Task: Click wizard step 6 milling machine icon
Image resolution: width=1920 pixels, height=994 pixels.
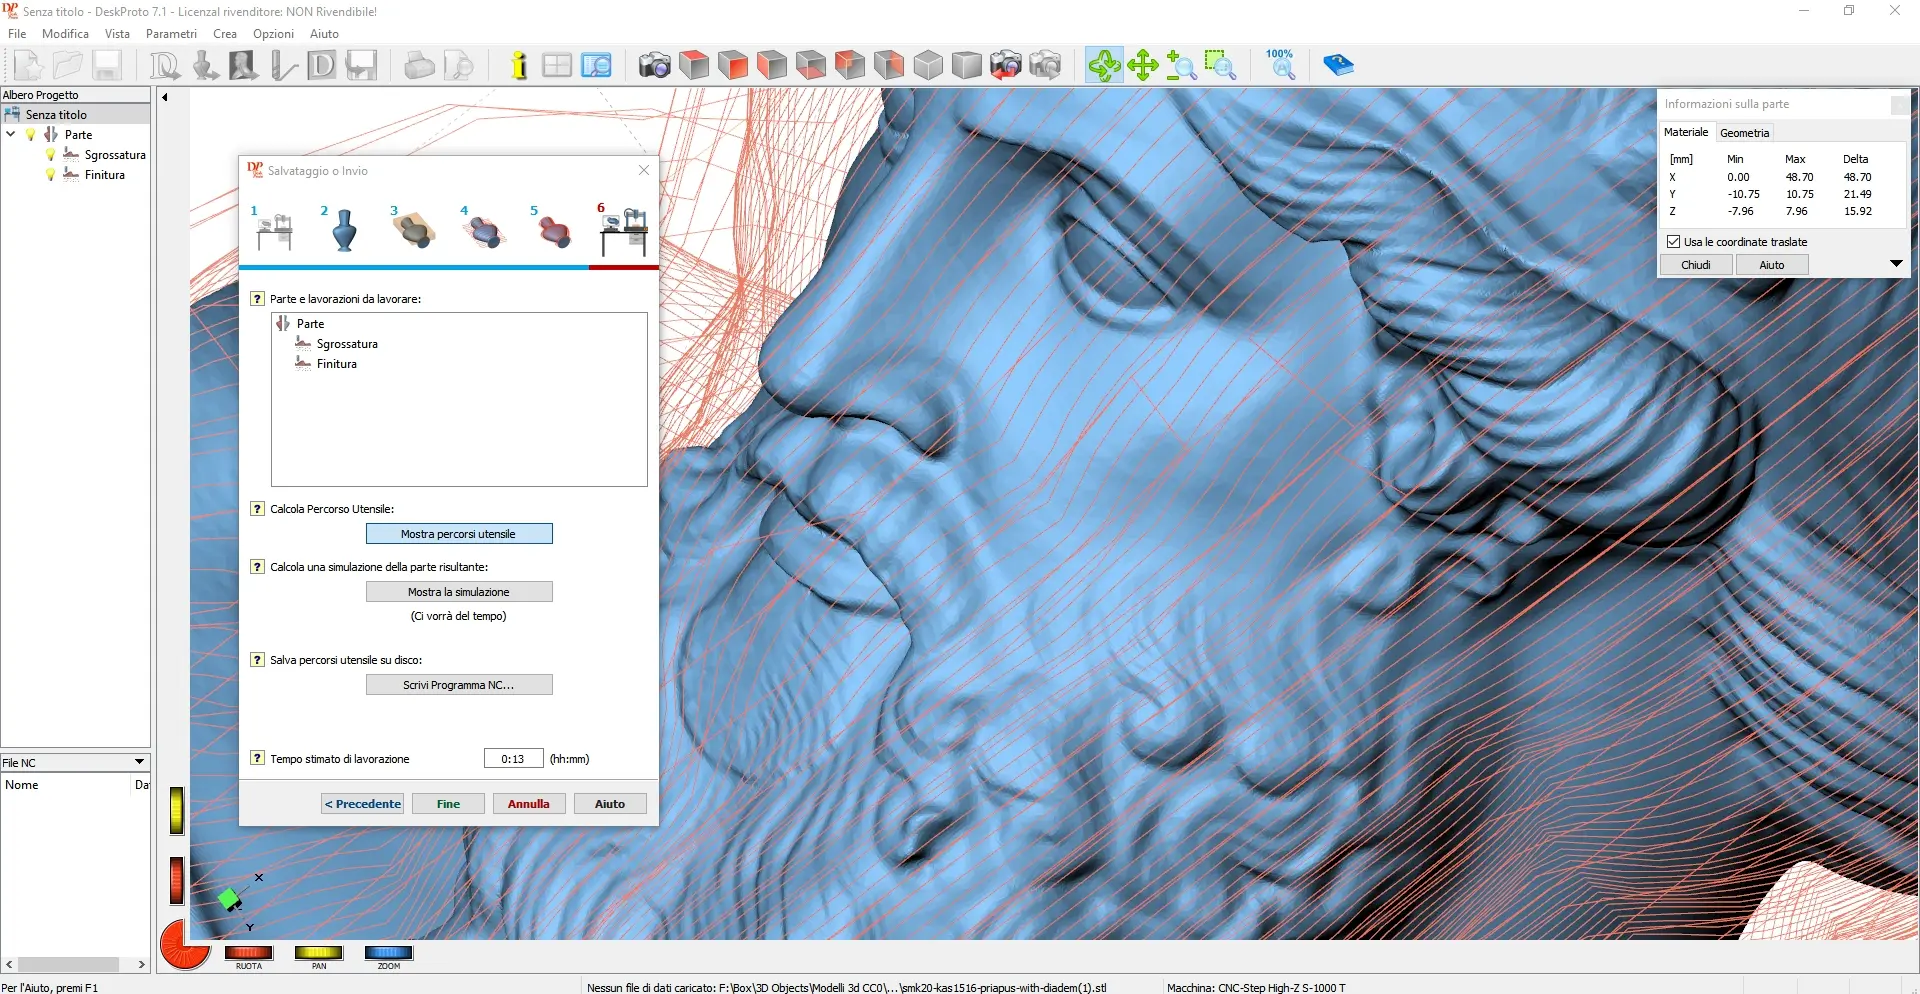Action: click(624, 231)
